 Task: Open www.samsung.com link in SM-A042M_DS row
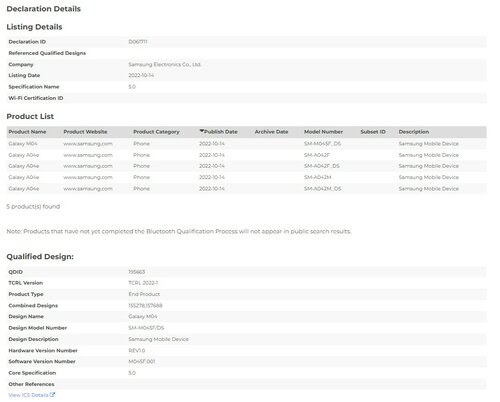tap(88, 189)
